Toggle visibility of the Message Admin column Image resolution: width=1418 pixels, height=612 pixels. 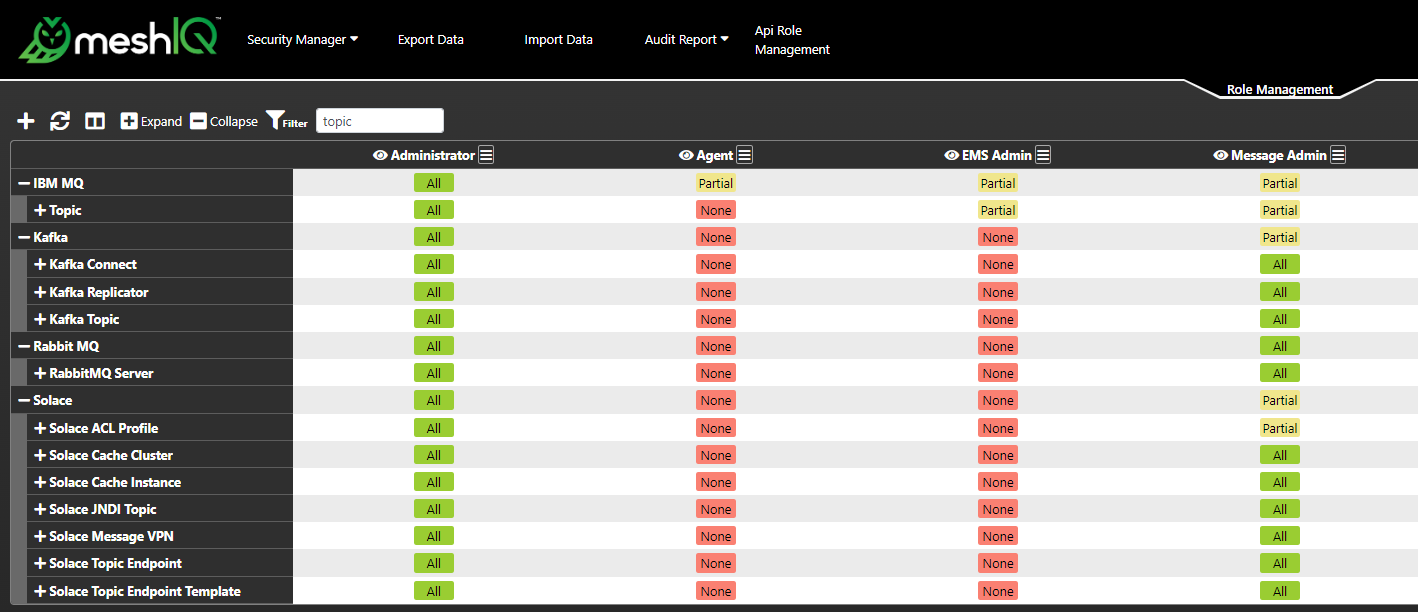point(1221,155)
